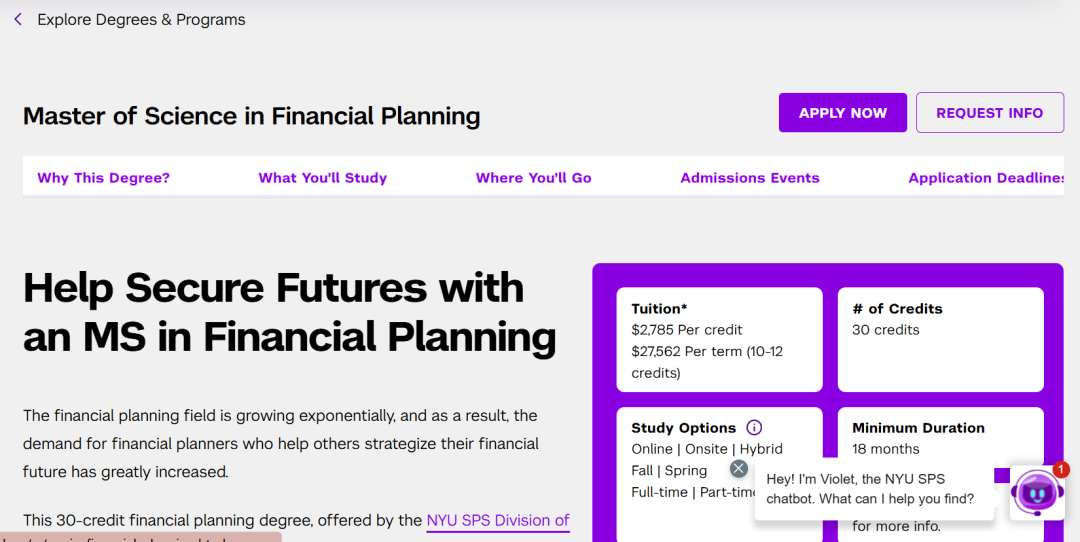Click the Tuition info card
This screenshot has height=542, width=1080.
719,340
